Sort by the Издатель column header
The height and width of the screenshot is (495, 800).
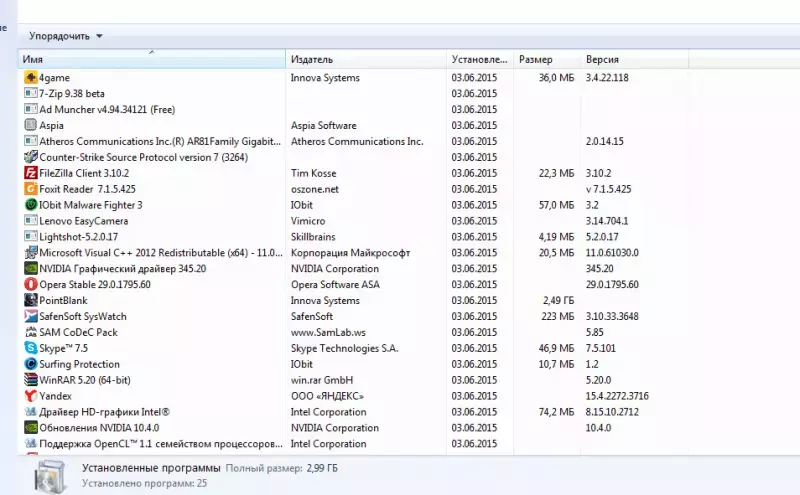click(x=366, y=59)
